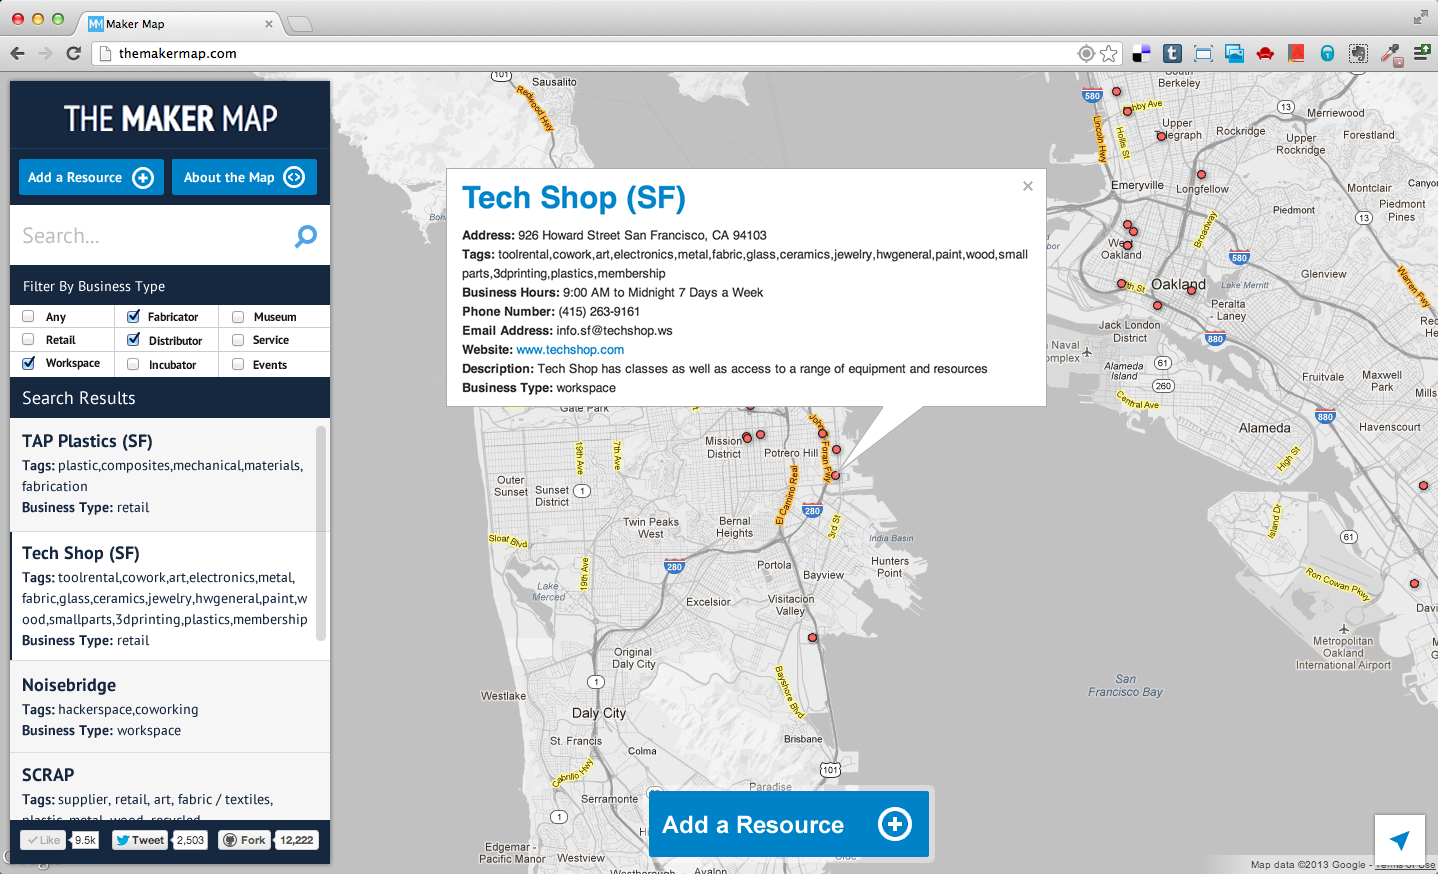Bookmark this page with the star icon
This screenshot has height=874, width=1438.
1109,53
